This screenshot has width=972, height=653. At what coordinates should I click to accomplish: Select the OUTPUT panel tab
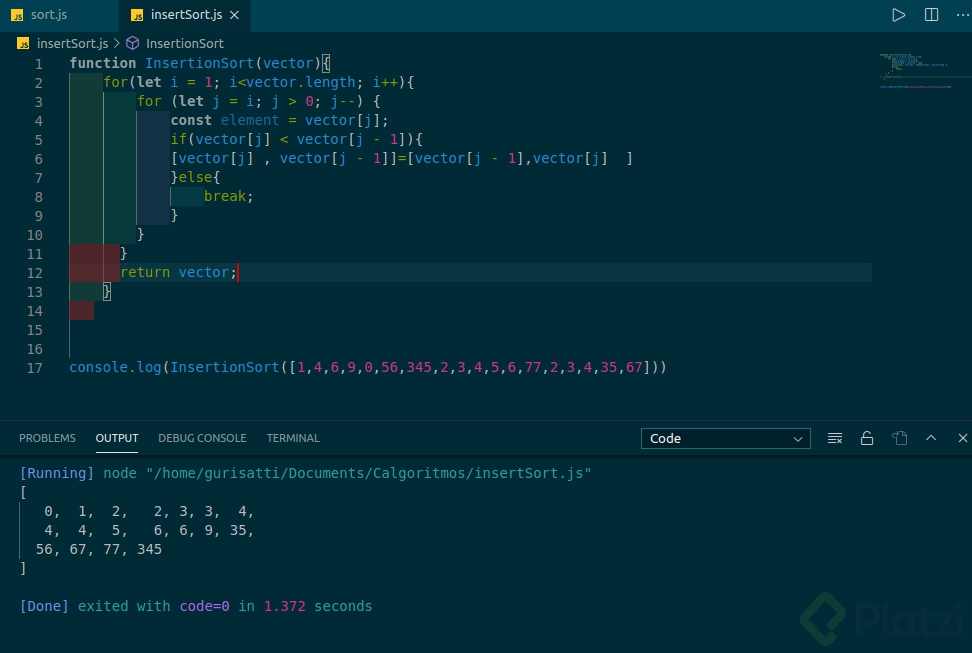[117, 438]
